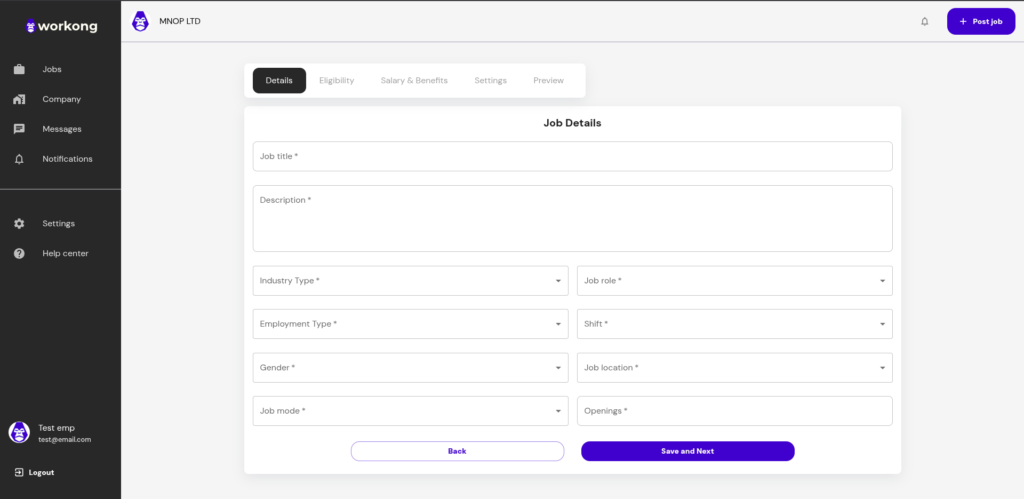Open Company via its building icon
Screen dimensions: 1024x499
click(19, 99)
